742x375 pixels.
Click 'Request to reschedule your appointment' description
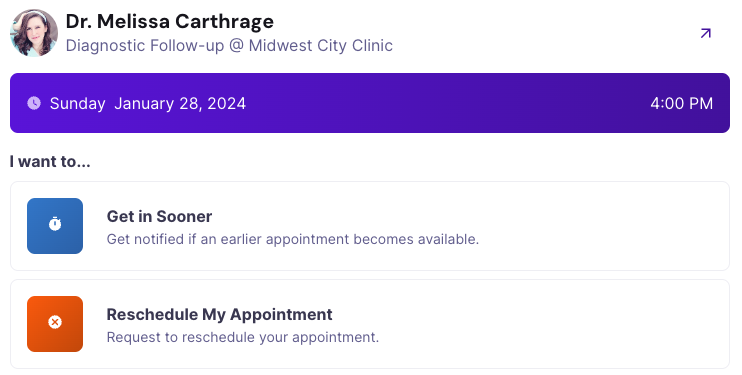pos(243,337)
